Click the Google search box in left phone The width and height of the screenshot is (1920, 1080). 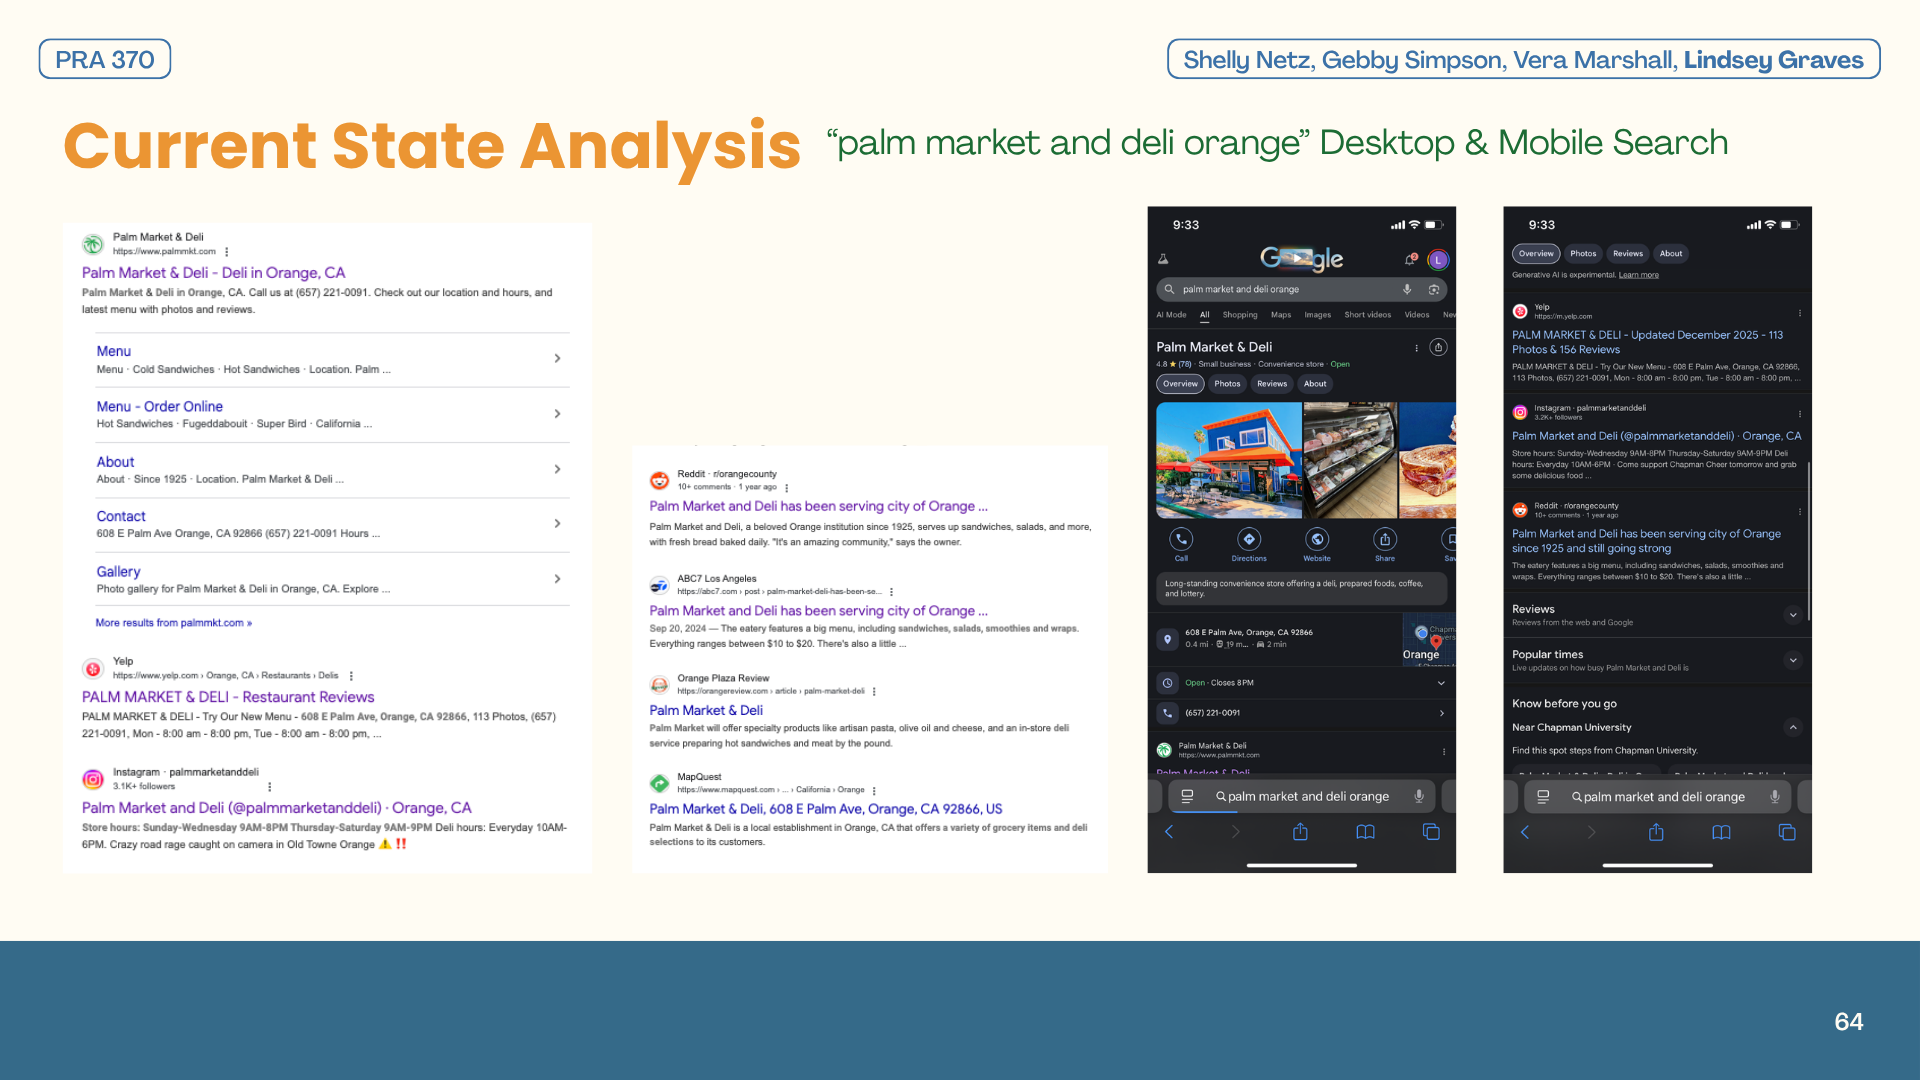tap(1301, 289)
